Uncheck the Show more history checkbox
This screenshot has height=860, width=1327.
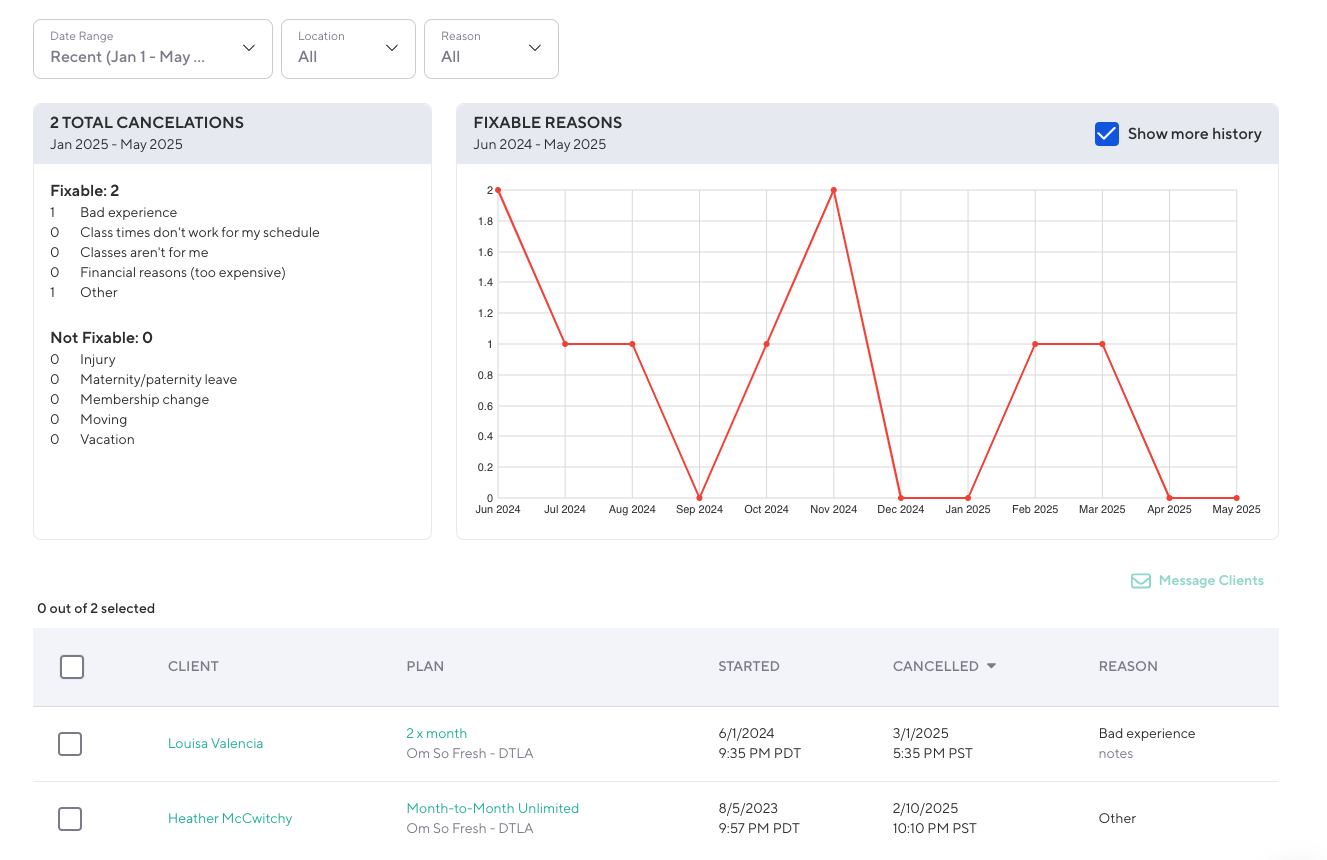point(1106,134)
